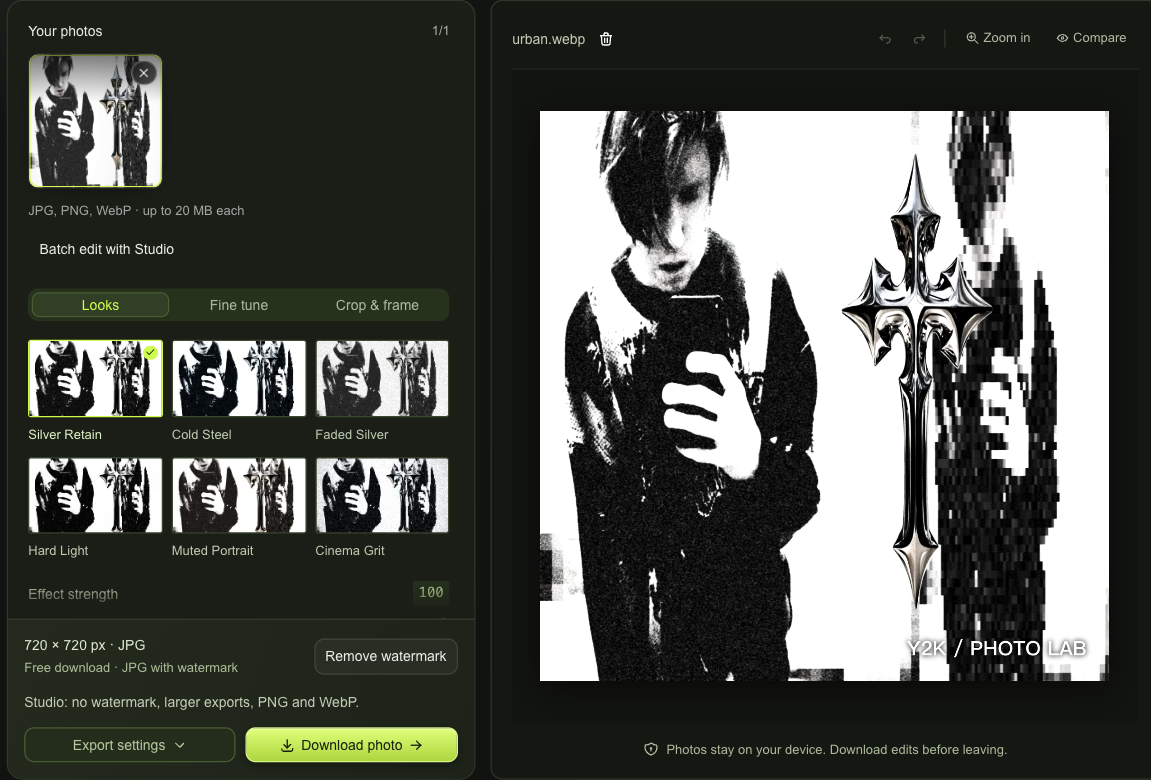Remove the uploaded photo with the X
Viewport: 1151px width, 780px height.
point(144,73)
